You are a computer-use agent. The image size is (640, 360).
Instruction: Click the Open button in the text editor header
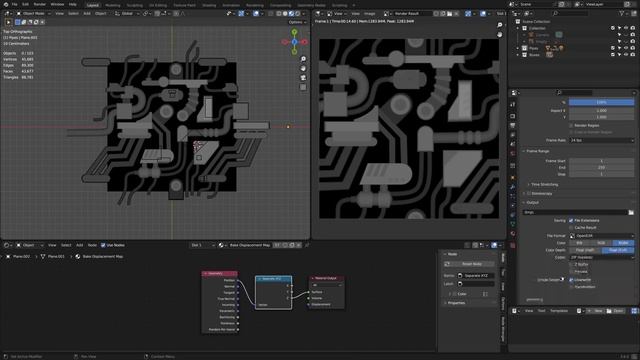[x=616, y=311]
